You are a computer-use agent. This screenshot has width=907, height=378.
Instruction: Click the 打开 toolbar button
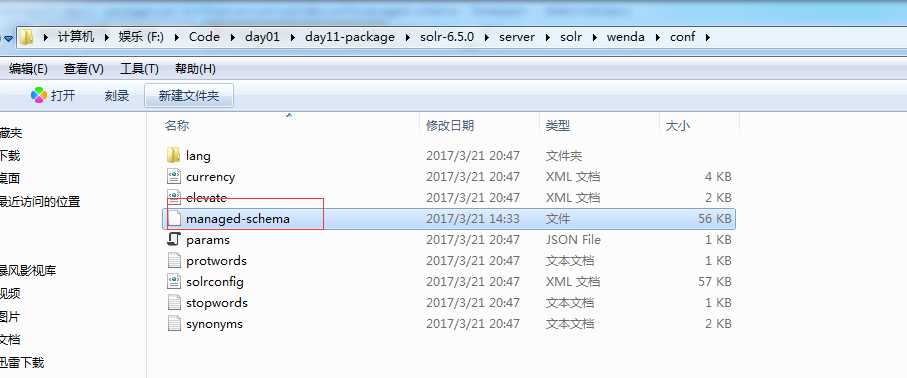[x=53, y=96]
